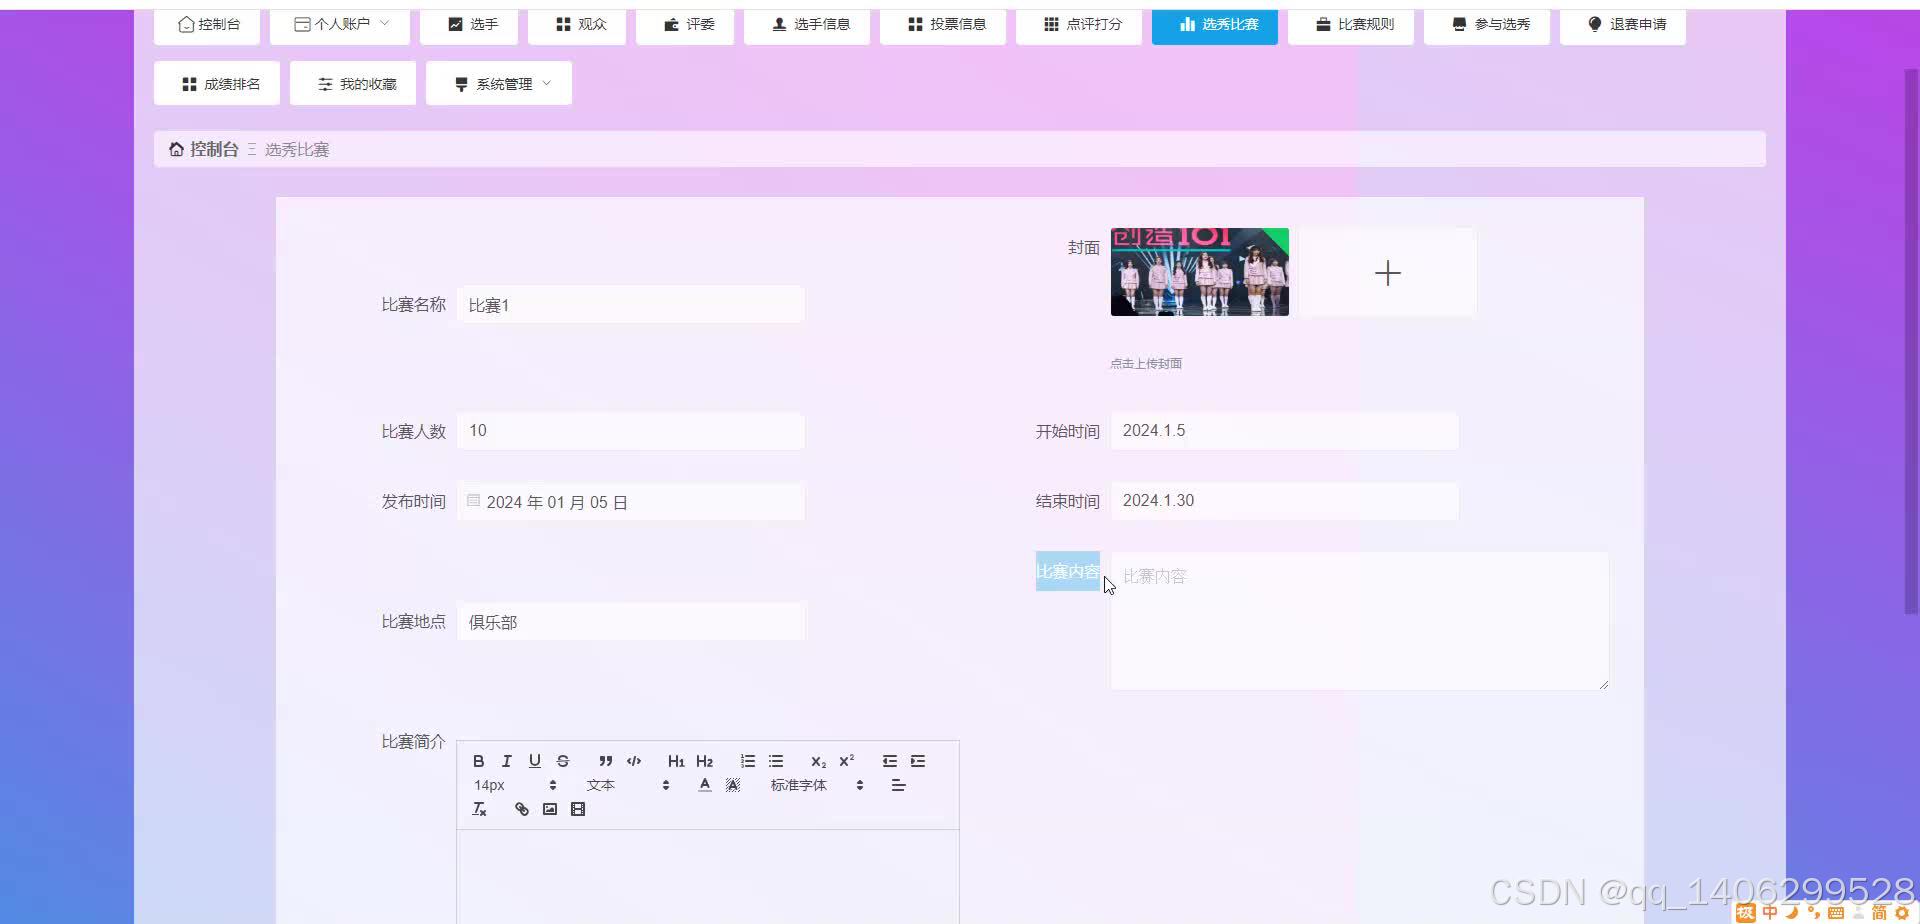
Task: Click the input method keyboard icon
Action: [1835, 912]
